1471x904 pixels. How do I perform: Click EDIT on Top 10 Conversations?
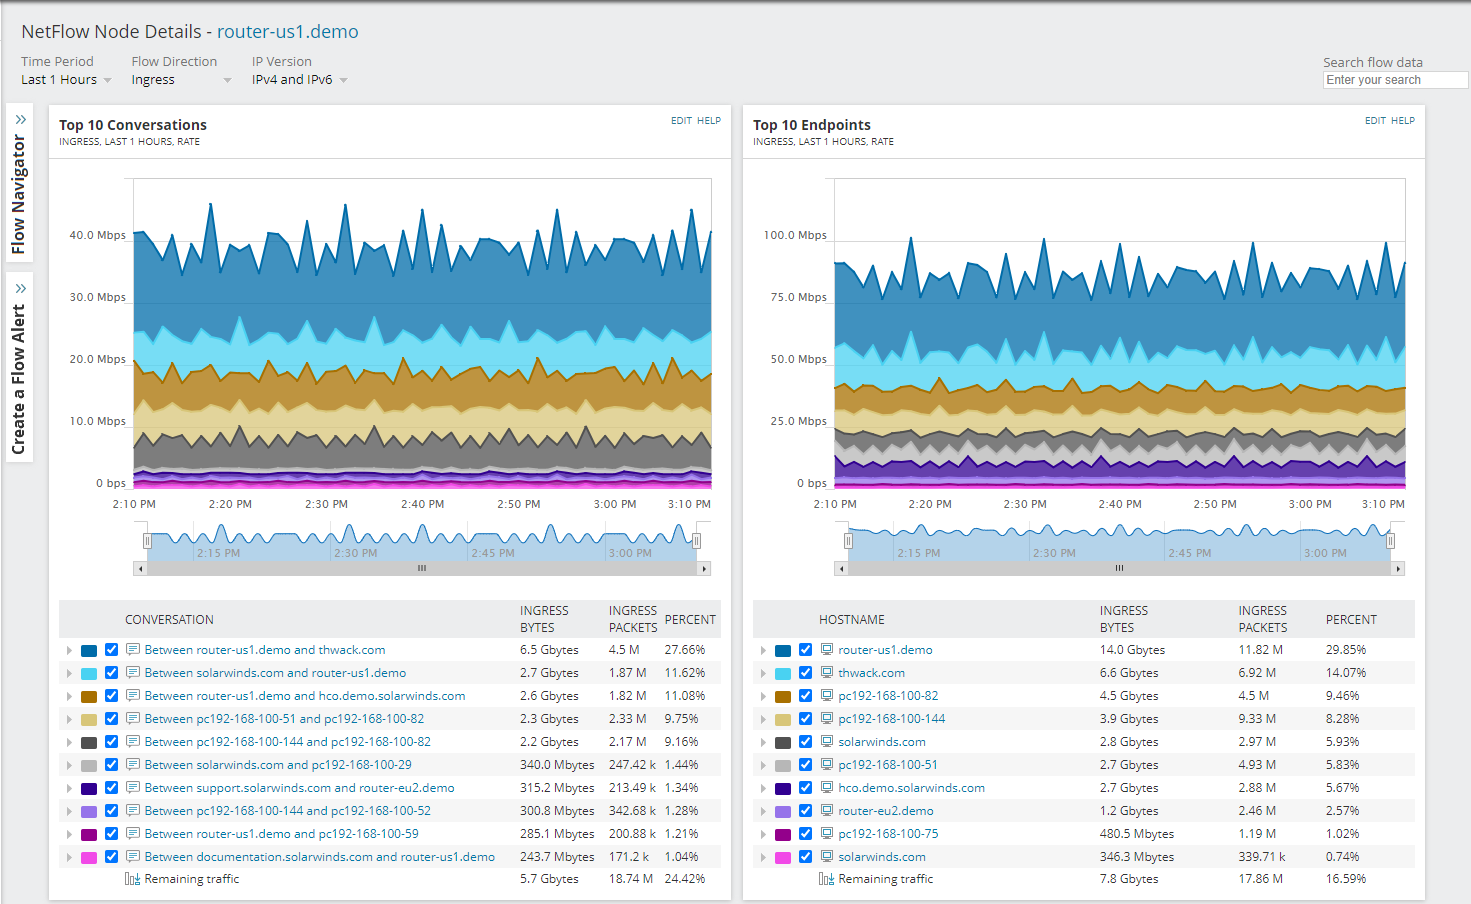pos(681,121)
